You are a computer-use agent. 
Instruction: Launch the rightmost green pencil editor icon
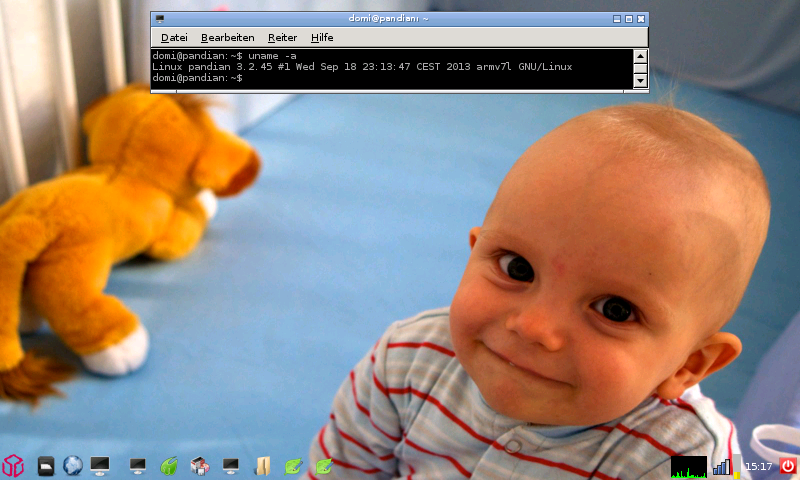coord(324,466)
